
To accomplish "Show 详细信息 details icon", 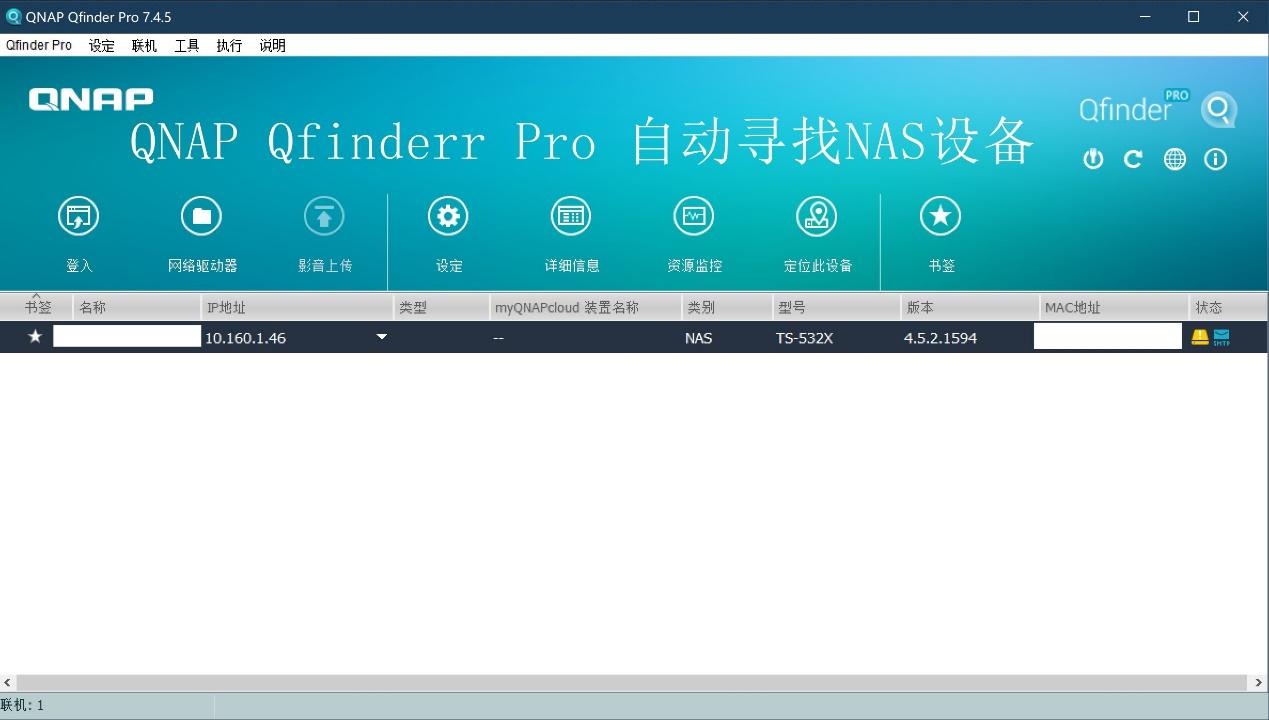I will click(x=571, y=216).
